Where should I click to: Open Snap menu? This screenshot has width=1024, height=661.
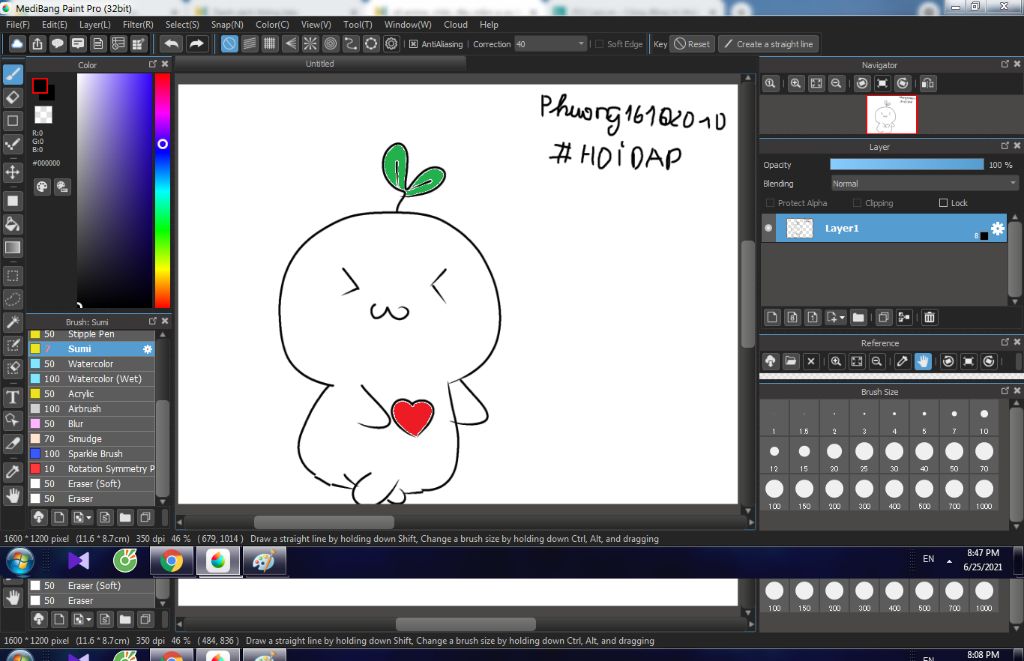tap(227, 25)
